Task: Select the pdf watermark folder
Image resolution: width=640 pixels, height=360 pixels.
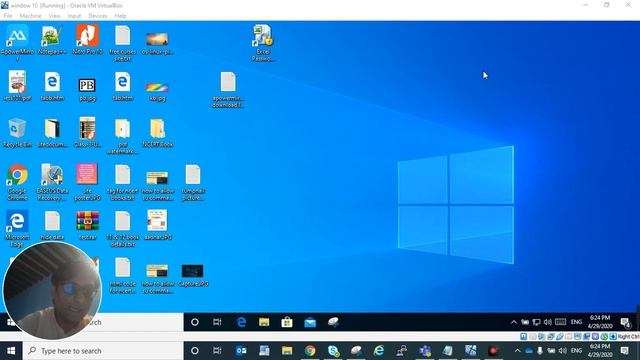Action: click(x=122, y=136)
